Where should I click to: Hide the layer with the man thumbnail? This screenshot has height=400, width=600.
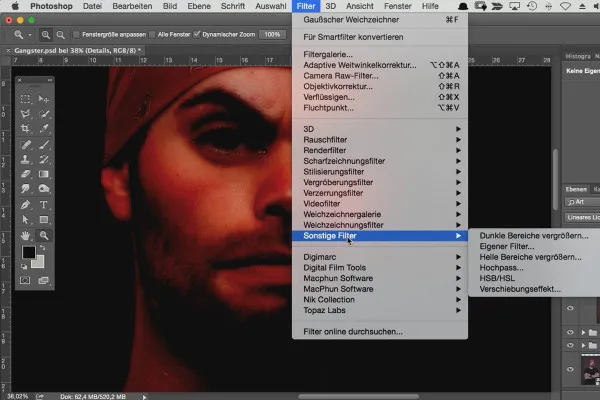tap(570, 369)
